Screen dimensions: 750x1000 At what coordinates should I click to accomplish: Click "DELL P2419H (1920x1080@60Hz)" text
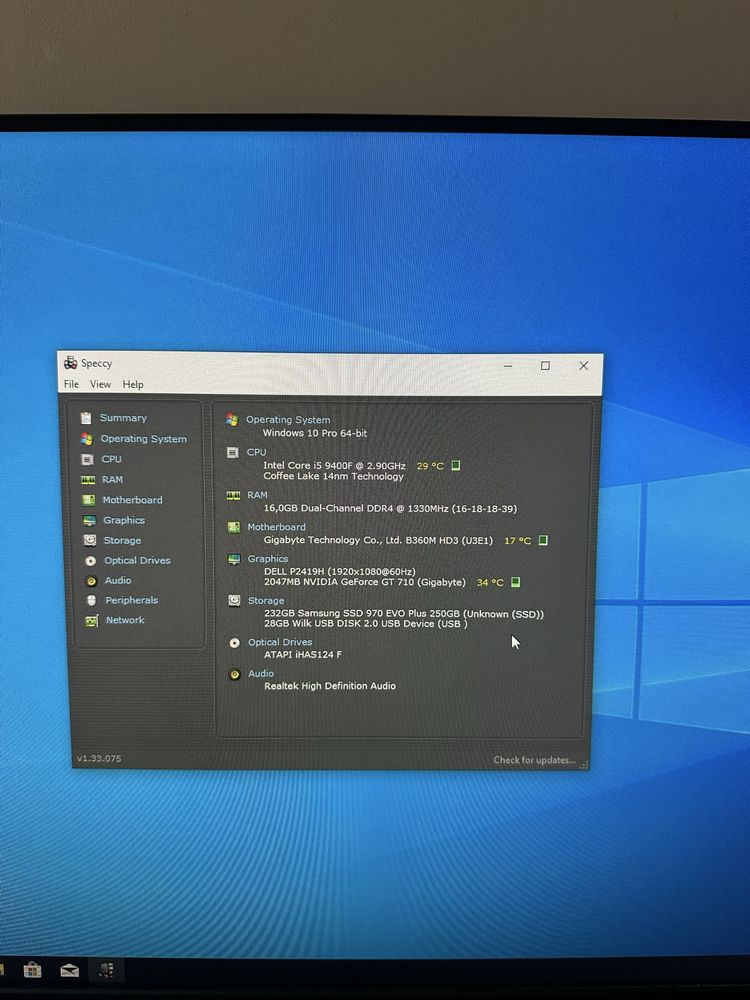click(x=339, y=571)
